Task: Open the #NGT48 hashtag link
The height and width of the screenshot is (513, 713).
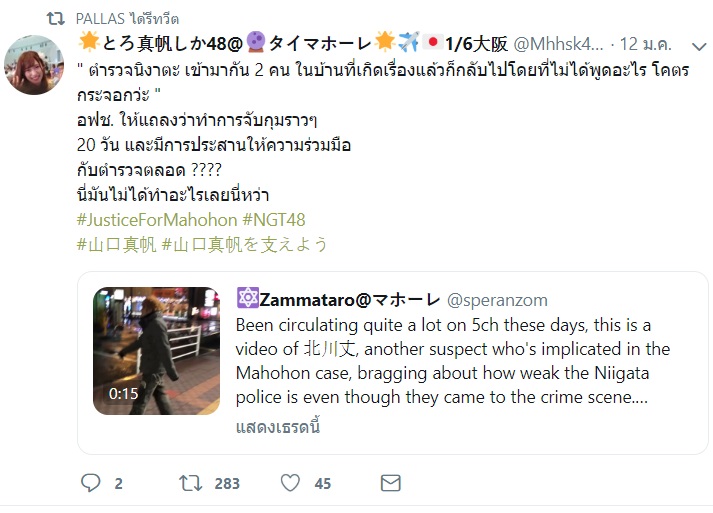Action: tap(274, 220)
